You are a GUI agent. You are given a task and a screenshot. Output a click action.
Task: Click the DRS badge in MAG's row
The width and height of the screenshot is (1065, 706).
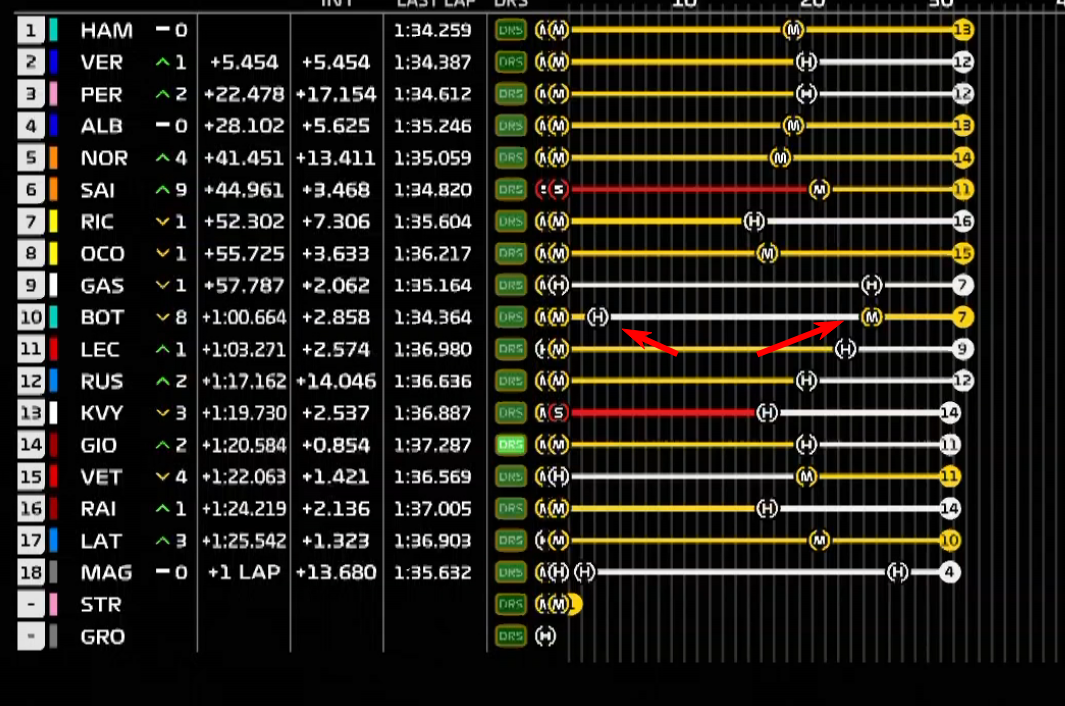(x=510, y=572)
